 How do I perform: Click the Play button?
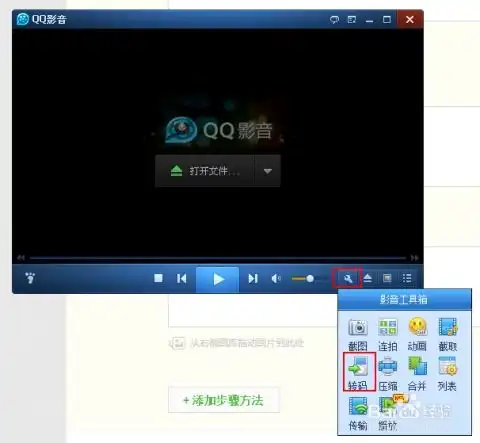point(218,279)
